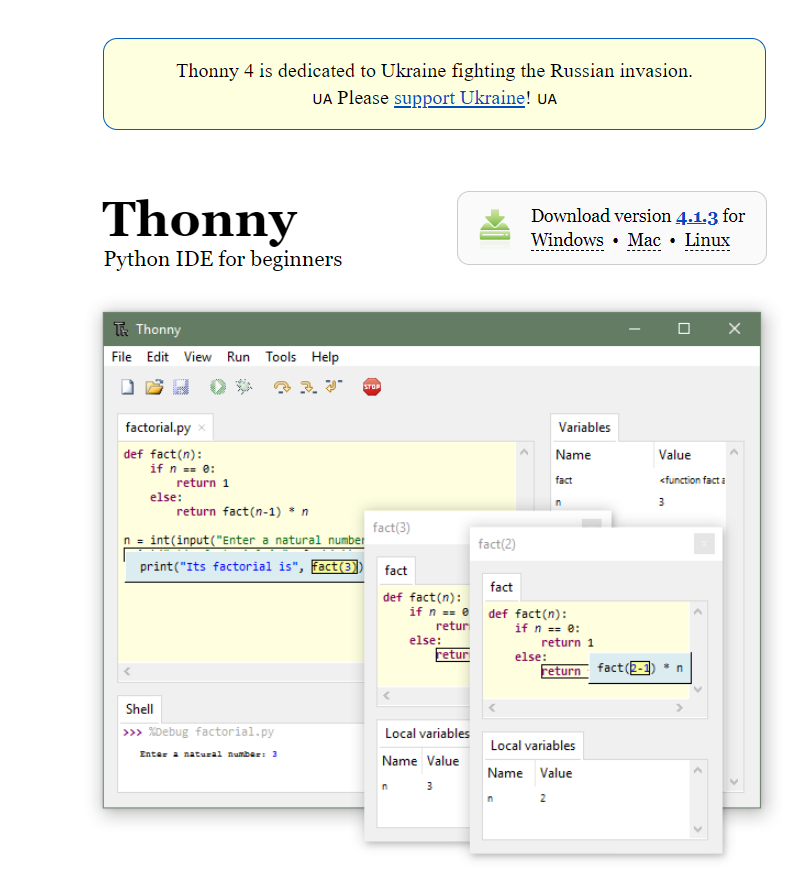
Task: Start debugging with the bug icon
Action: [x=244, y=386]
